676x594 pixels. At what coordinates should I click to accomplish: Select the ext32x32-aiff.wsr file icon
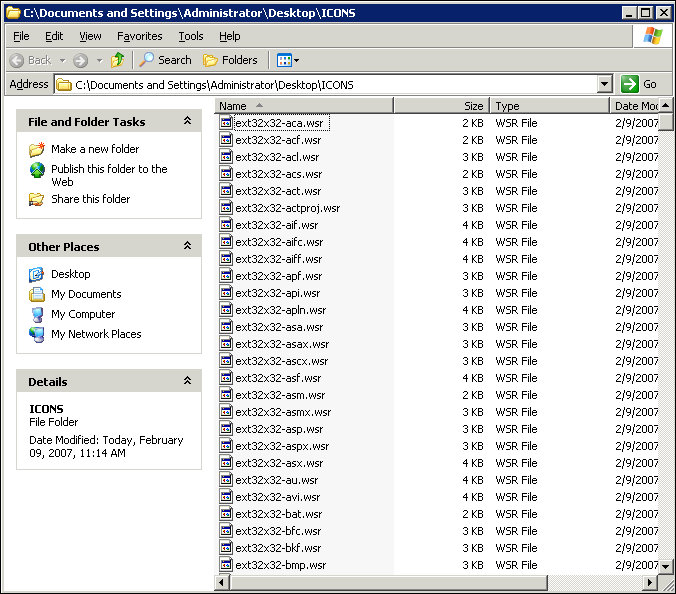(226, 259)
